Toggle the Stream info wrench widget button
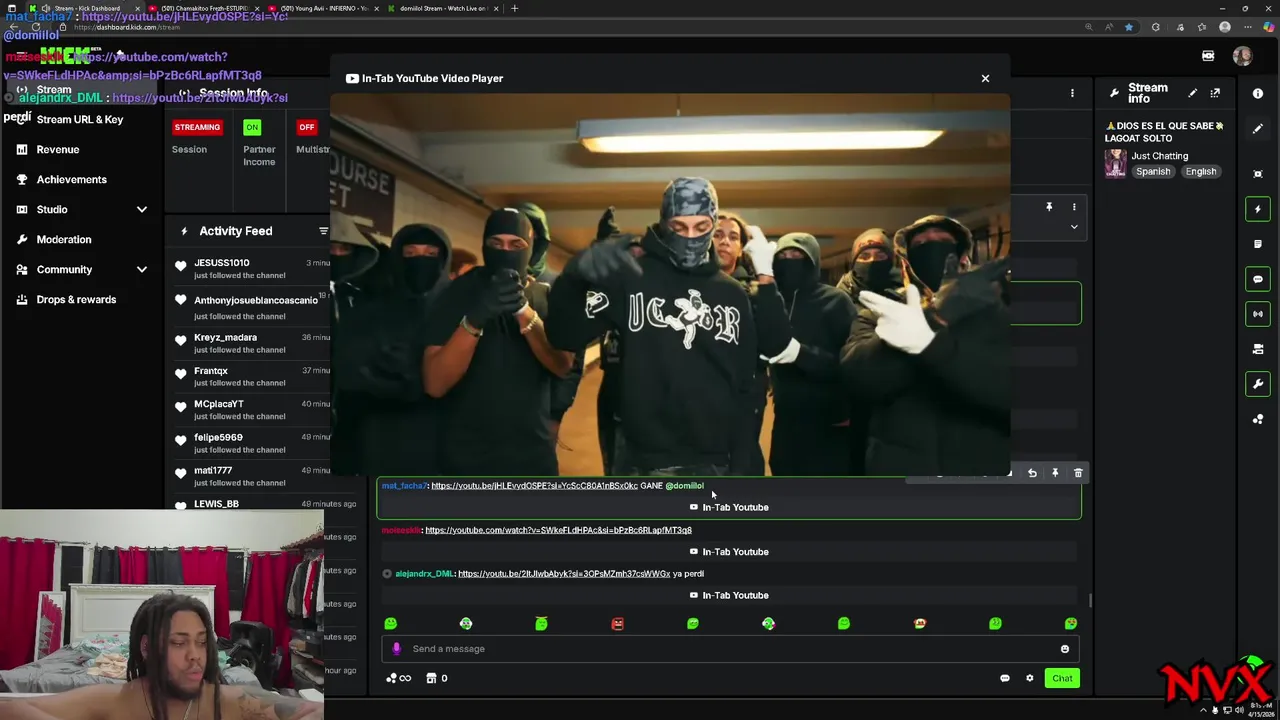 click(1258, 384)
